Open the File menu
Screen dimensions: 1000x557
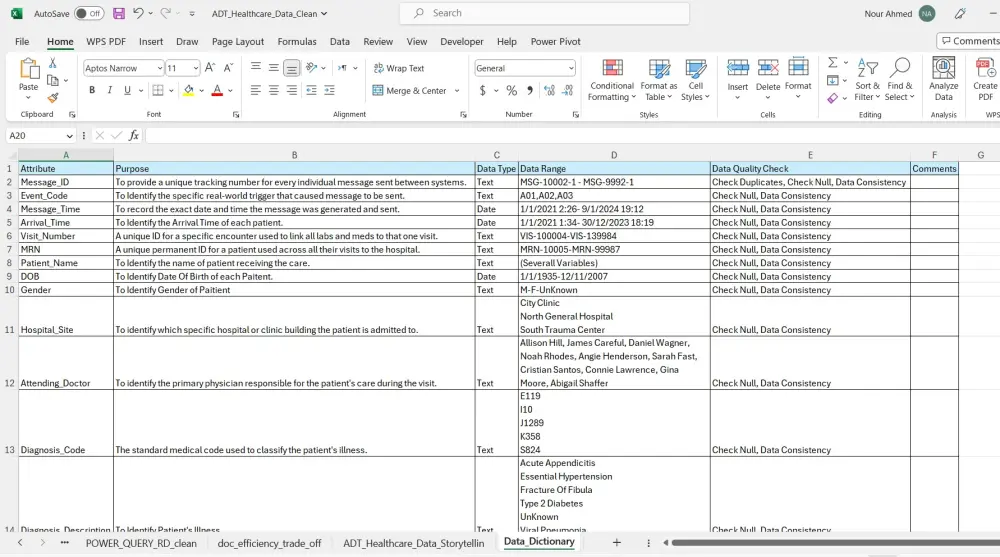pyautogui.click(x=22, y=41)
